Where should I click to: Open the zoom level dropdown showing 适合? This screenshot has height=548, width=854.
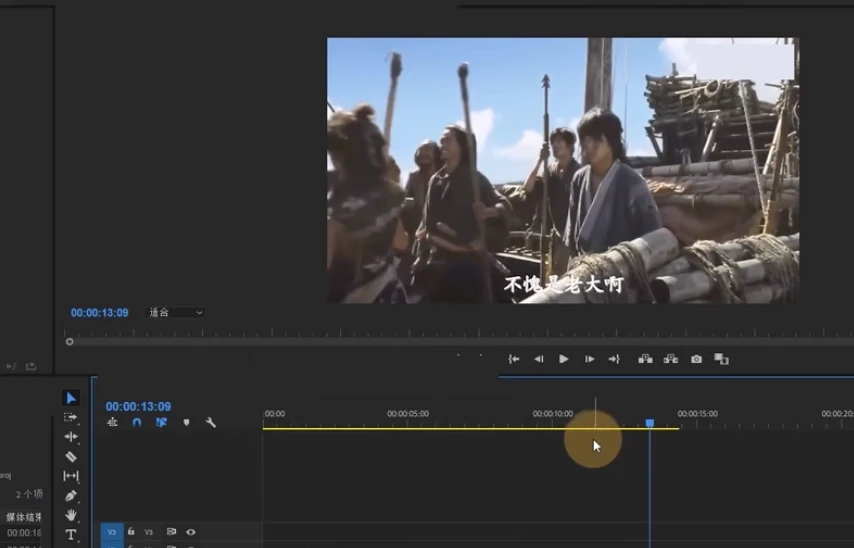click(x=175, y=313)
